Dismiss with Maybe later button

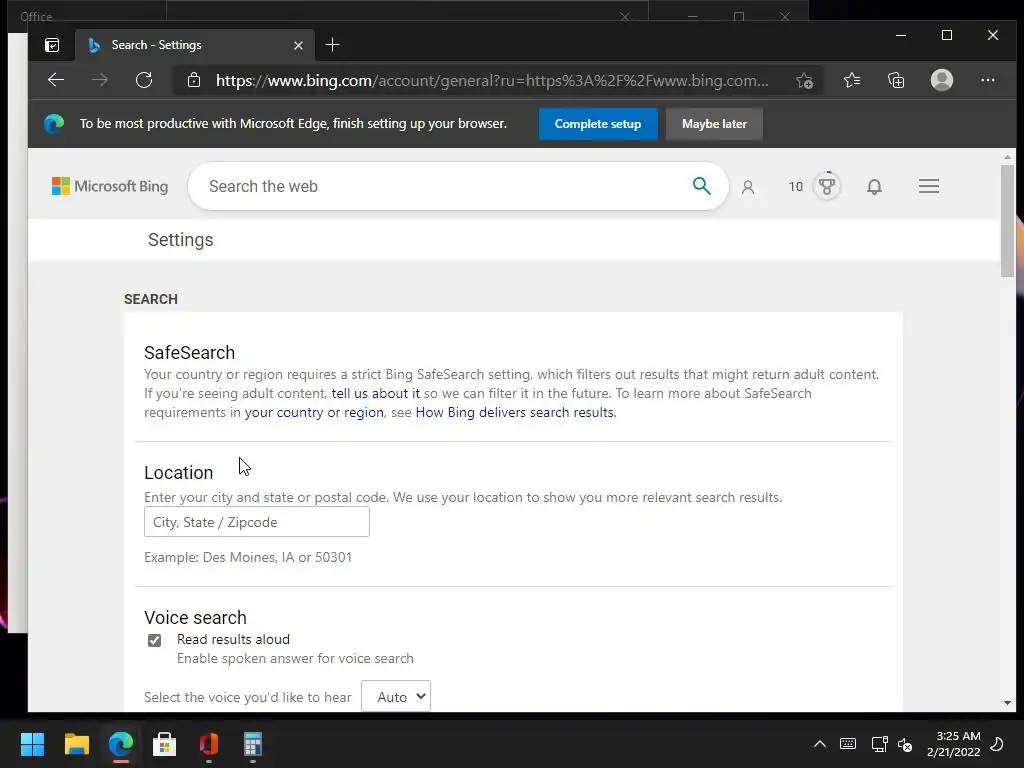(714, 124)
